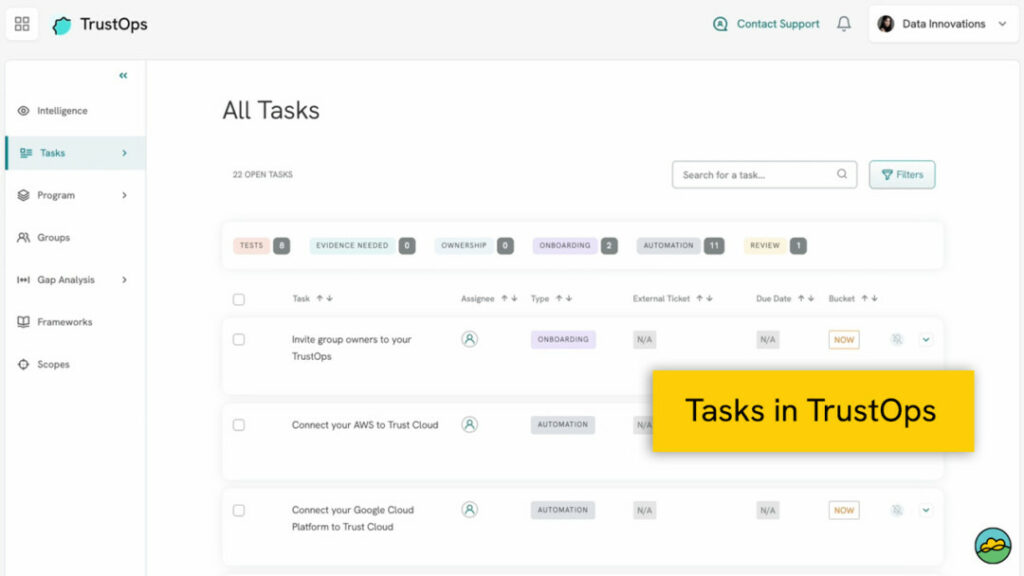The image size is (1024, 576).
Task: Click the 22 OPEN TASKS label
Action: point(263,174)
